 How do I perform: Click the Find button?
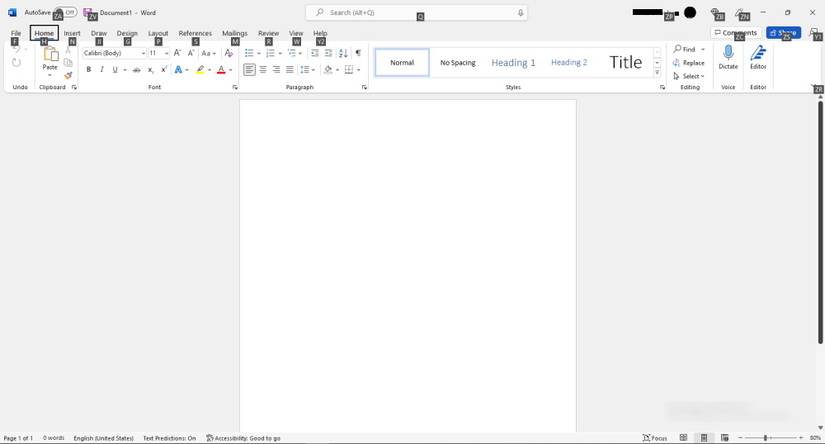coord(685,49)
